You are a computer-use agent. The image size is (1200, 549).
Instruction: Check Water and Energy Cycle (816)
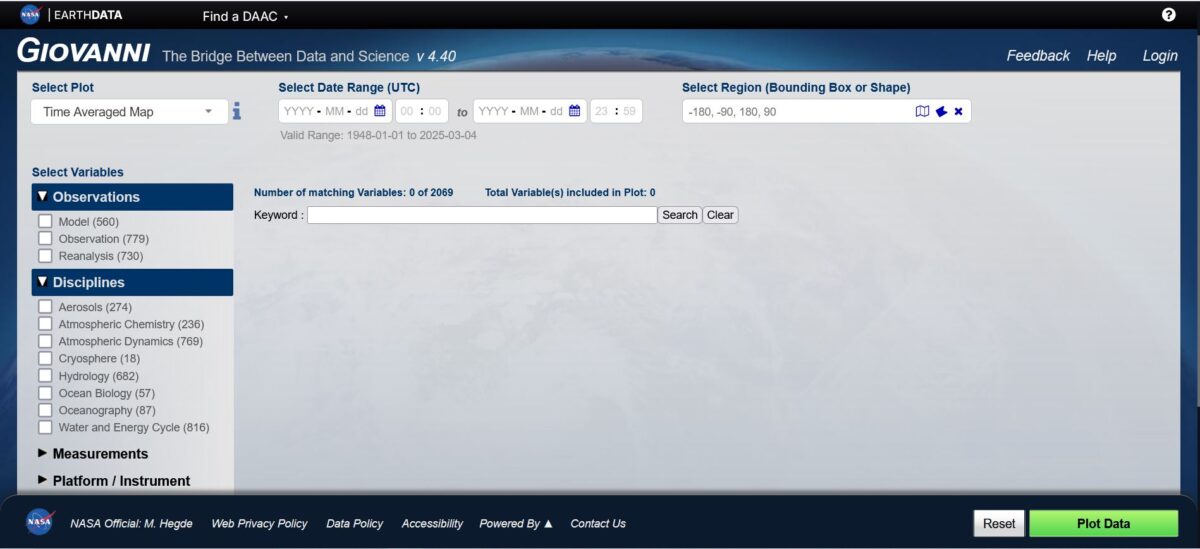pos(45,427)
